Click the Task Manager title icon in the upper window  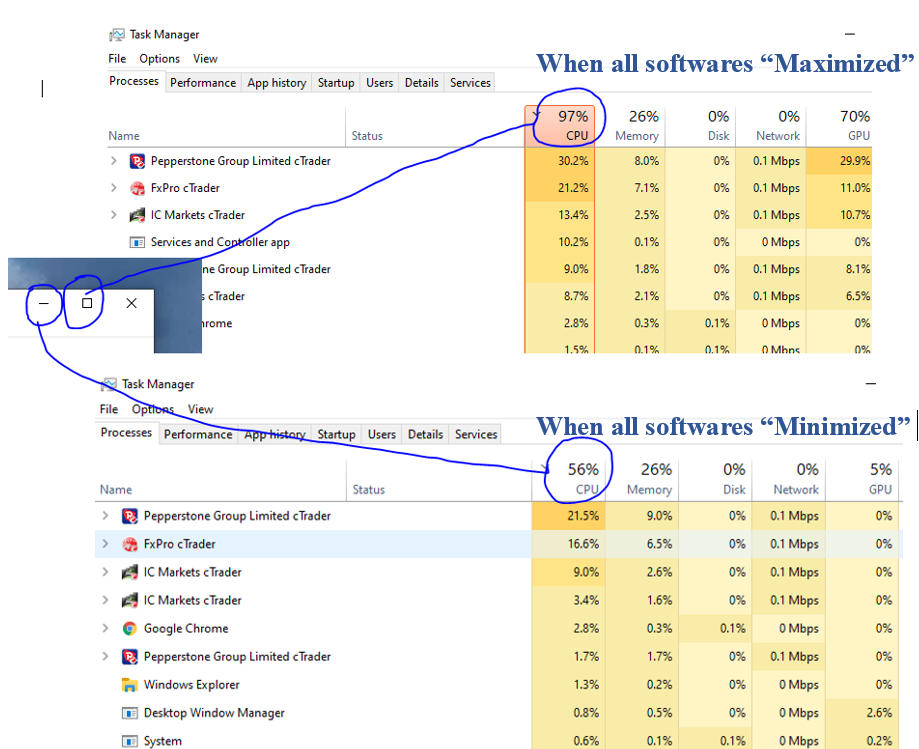click(117, 35)
